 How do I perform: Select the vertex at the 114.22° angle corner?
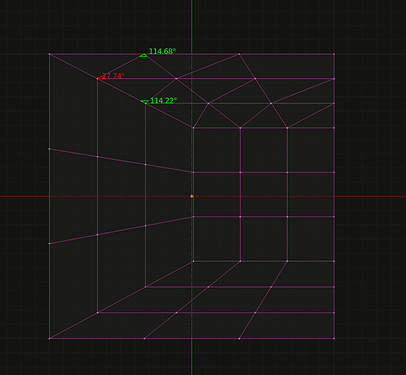(145, 103)
